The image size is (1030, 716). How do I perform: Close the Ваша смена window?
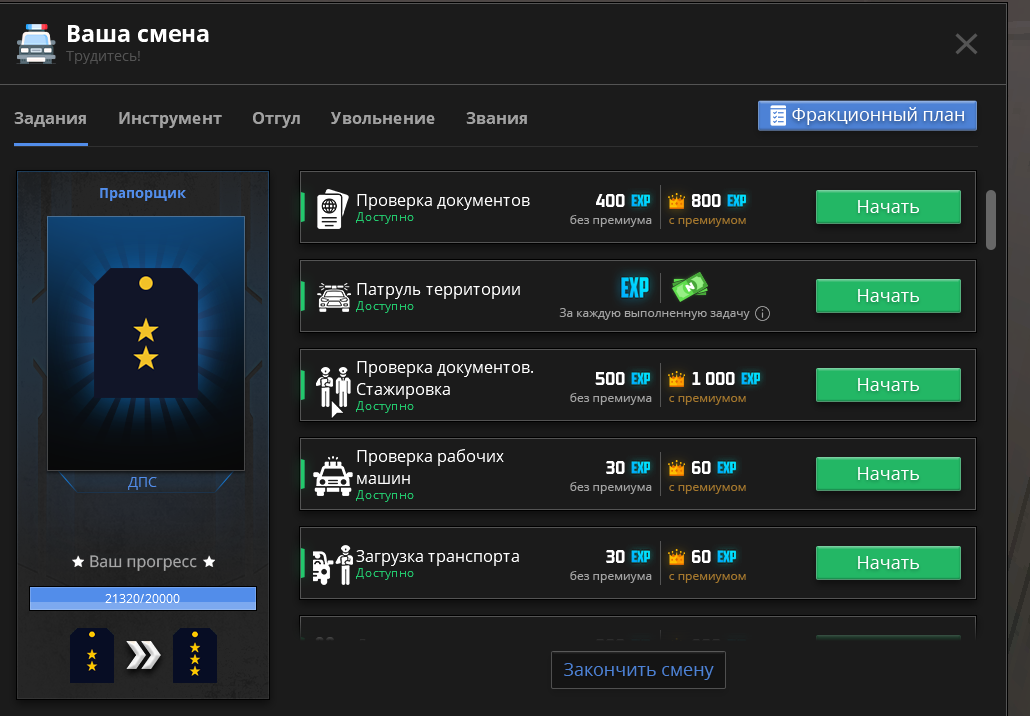(x=966, y=44)
